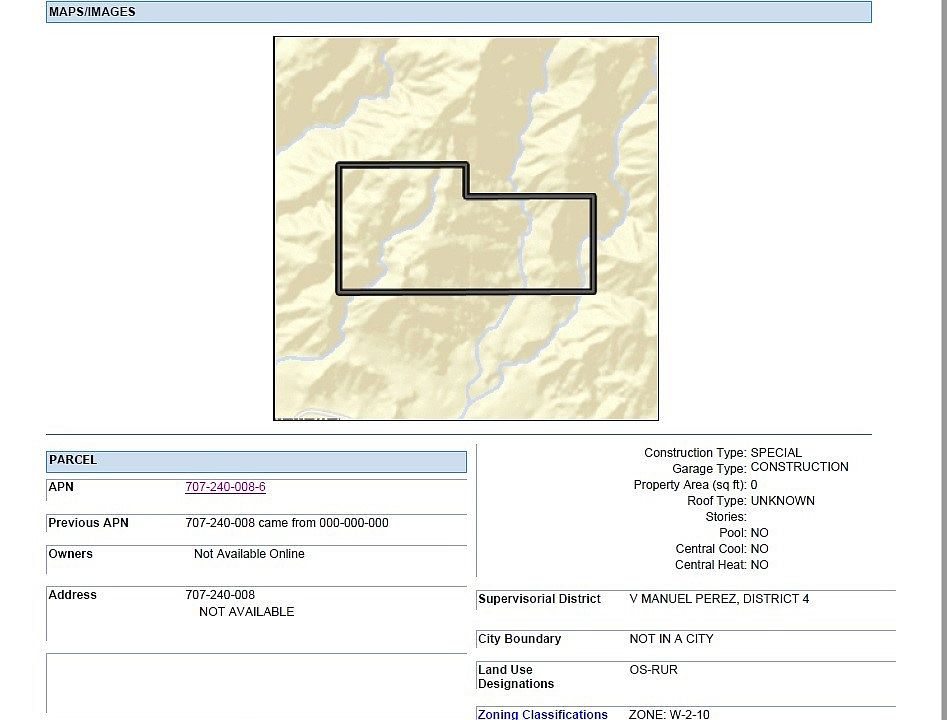Click the PARCEL section header
The image size is (947, 720).
[256, 461]
